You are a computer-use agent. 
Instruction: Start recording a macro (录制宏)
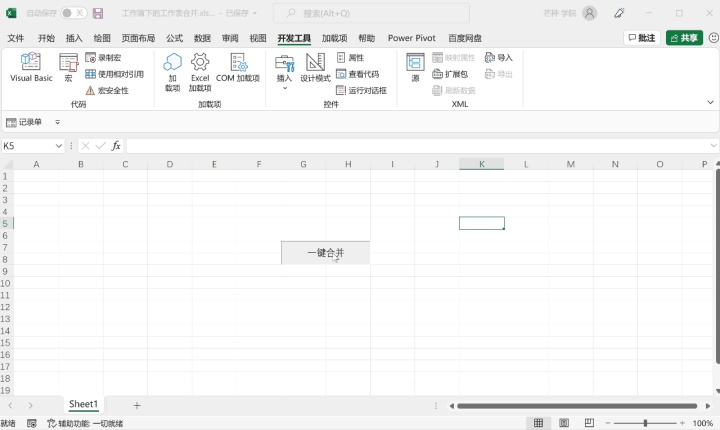pos(103,57)
